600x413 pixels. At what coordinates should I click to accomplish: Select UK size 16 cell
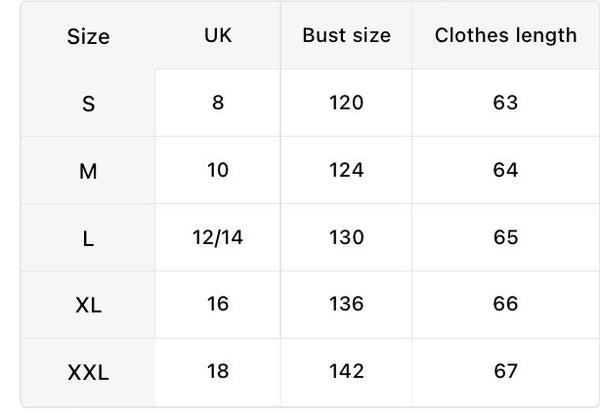[x=218, y=304]
